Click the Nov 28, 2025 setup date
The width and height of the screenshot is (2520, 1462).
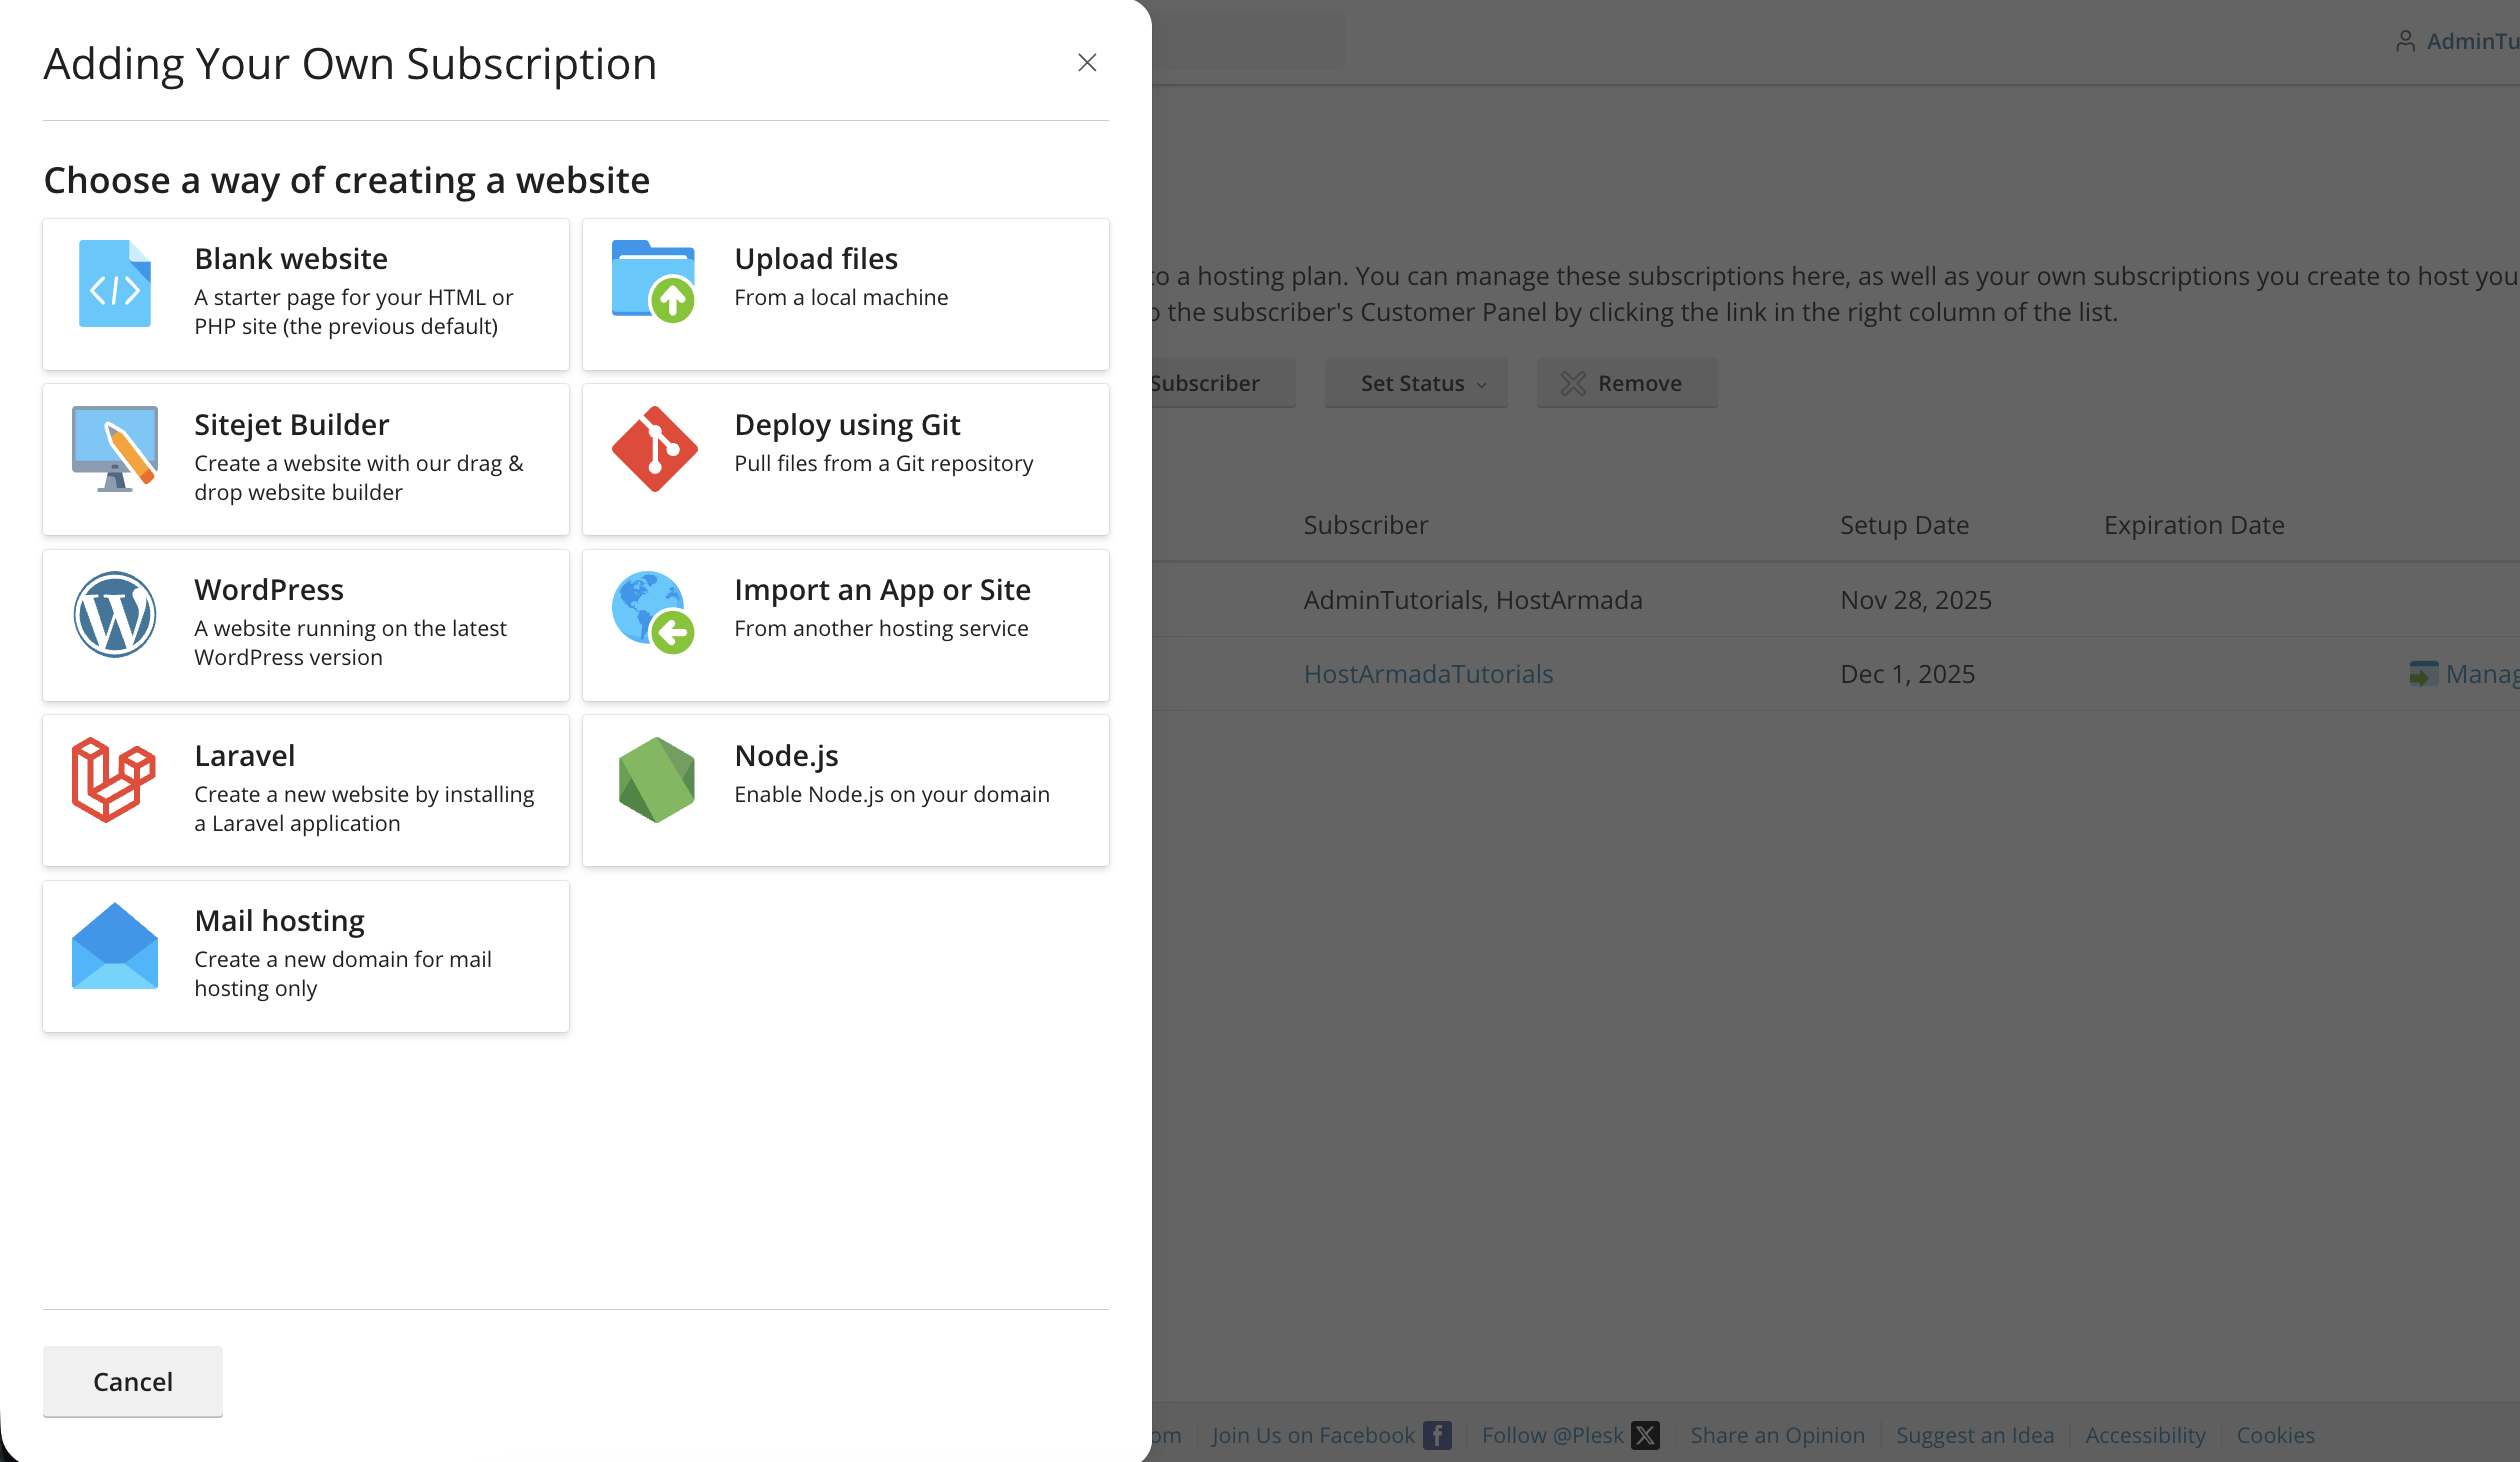(x=1915, y=600)
